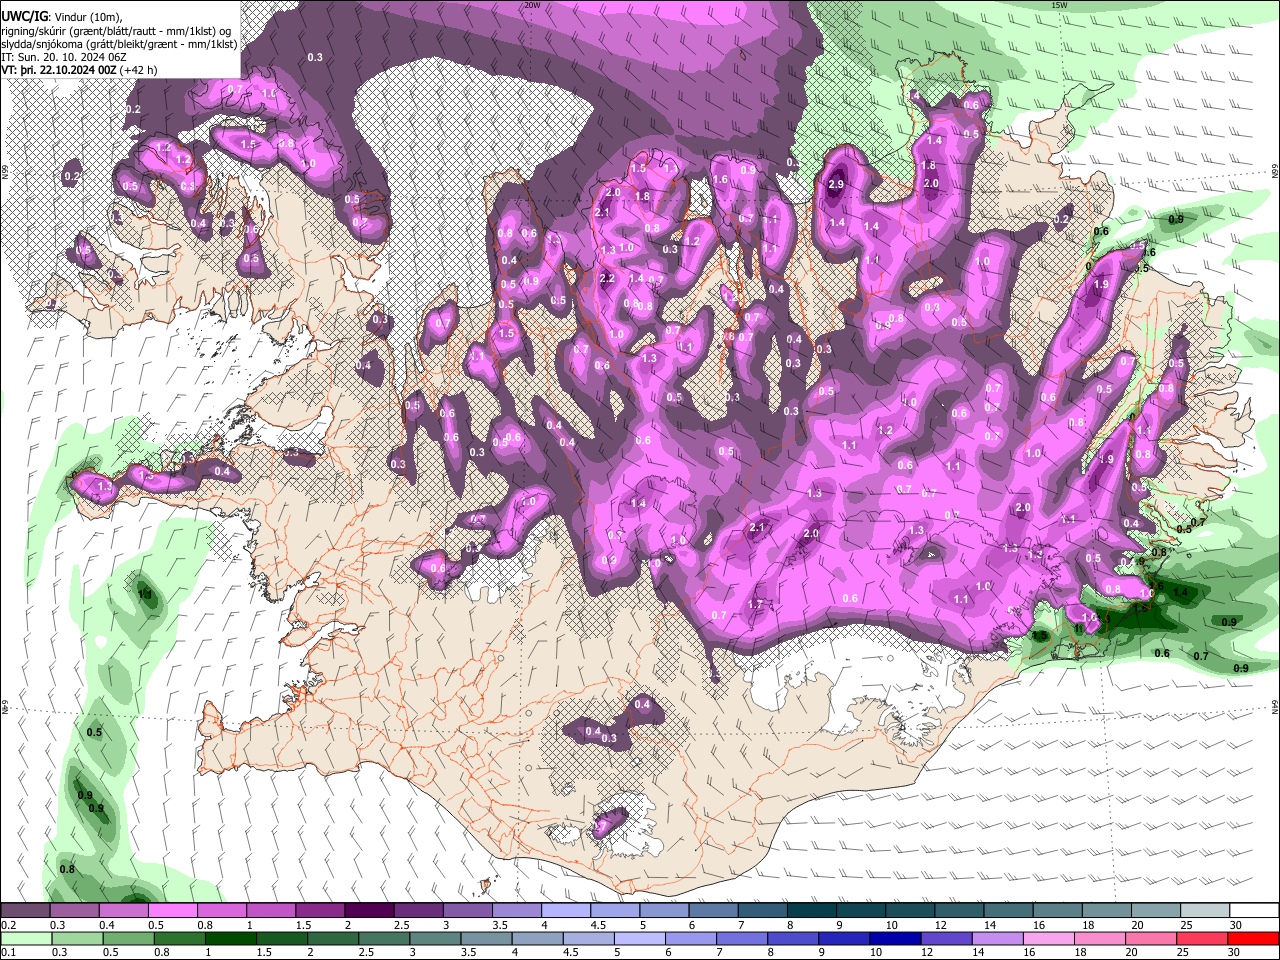Click the 20W longitude label at the top edge
Image resolution: width=1280 pixels, height=960 pixels.
click(532, 5)
